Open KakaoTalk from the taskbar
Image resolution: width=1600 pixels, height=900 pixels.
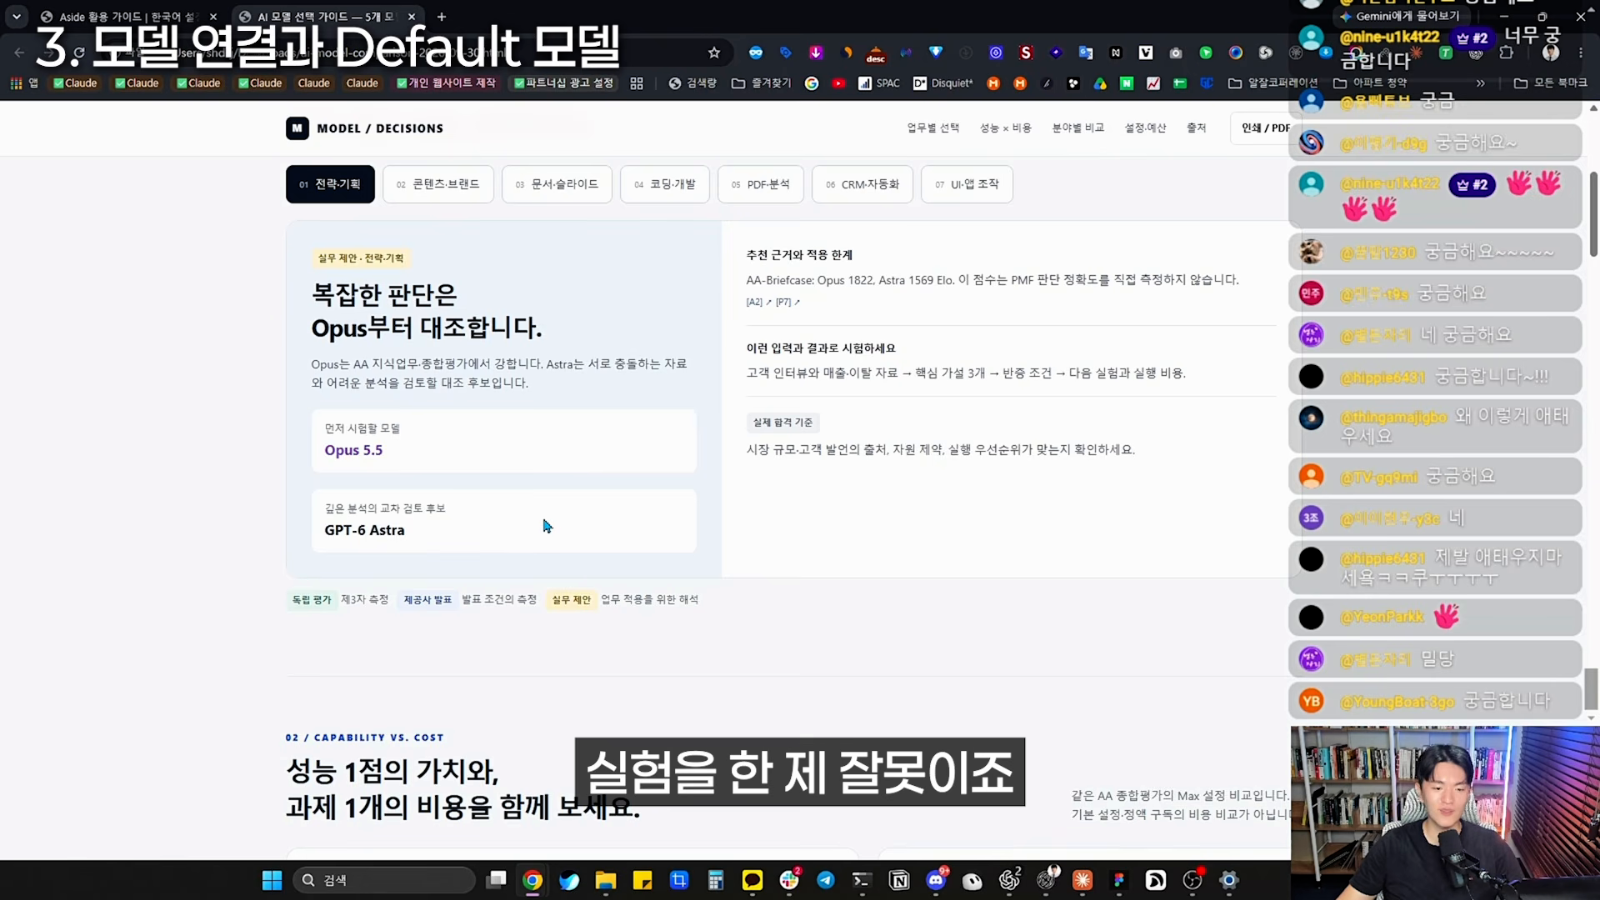click(752, 880)
